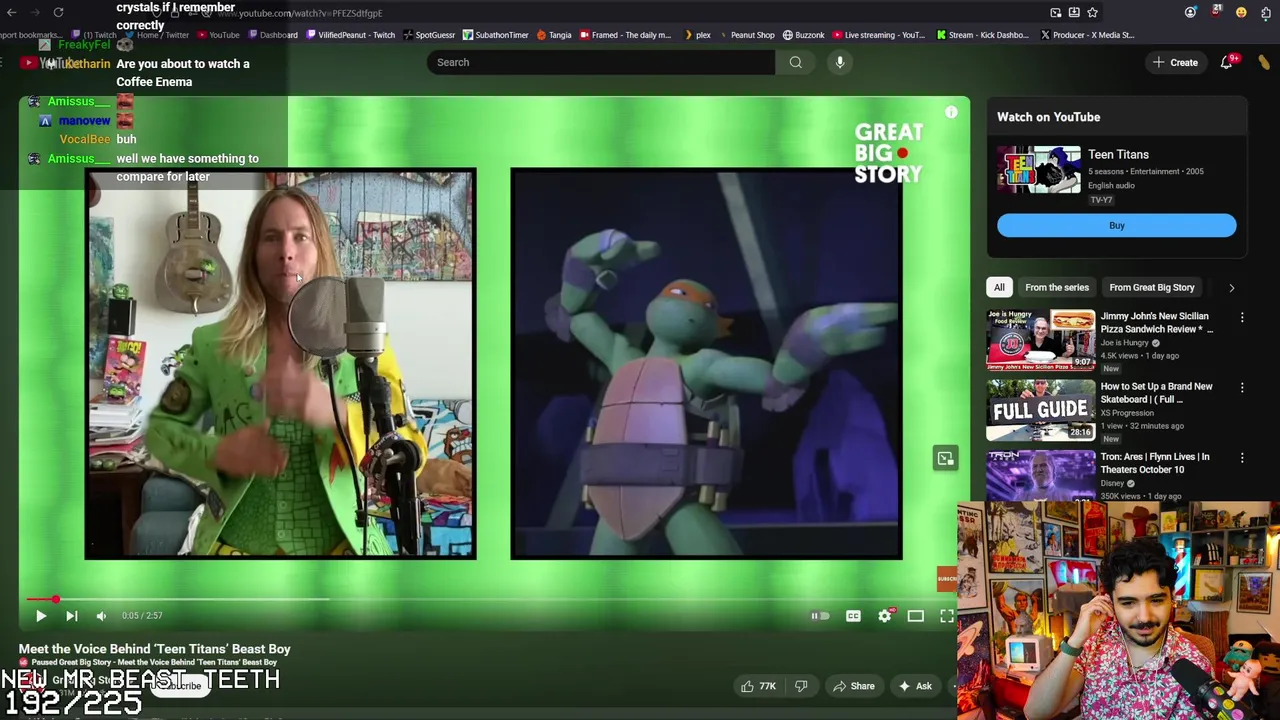The height and width of the screenshot is (720, 1280).
Task: Open the Teen Titans title link
Action: [1118, 154]
